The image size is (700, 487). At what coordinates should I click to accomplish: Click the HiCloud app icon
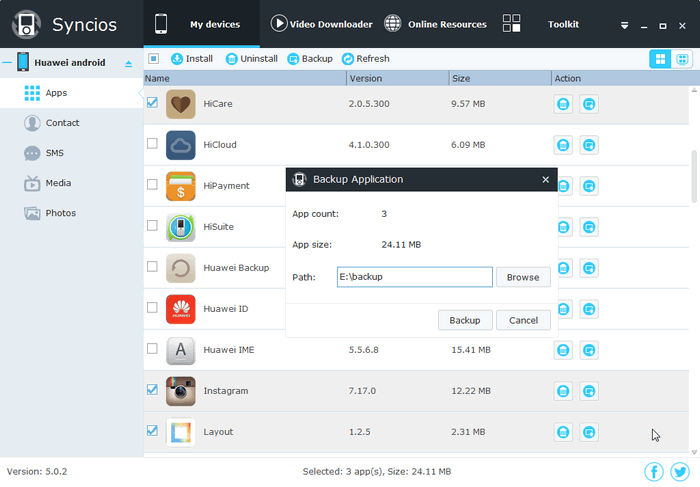pyautogui.click(x=180, y=145)
